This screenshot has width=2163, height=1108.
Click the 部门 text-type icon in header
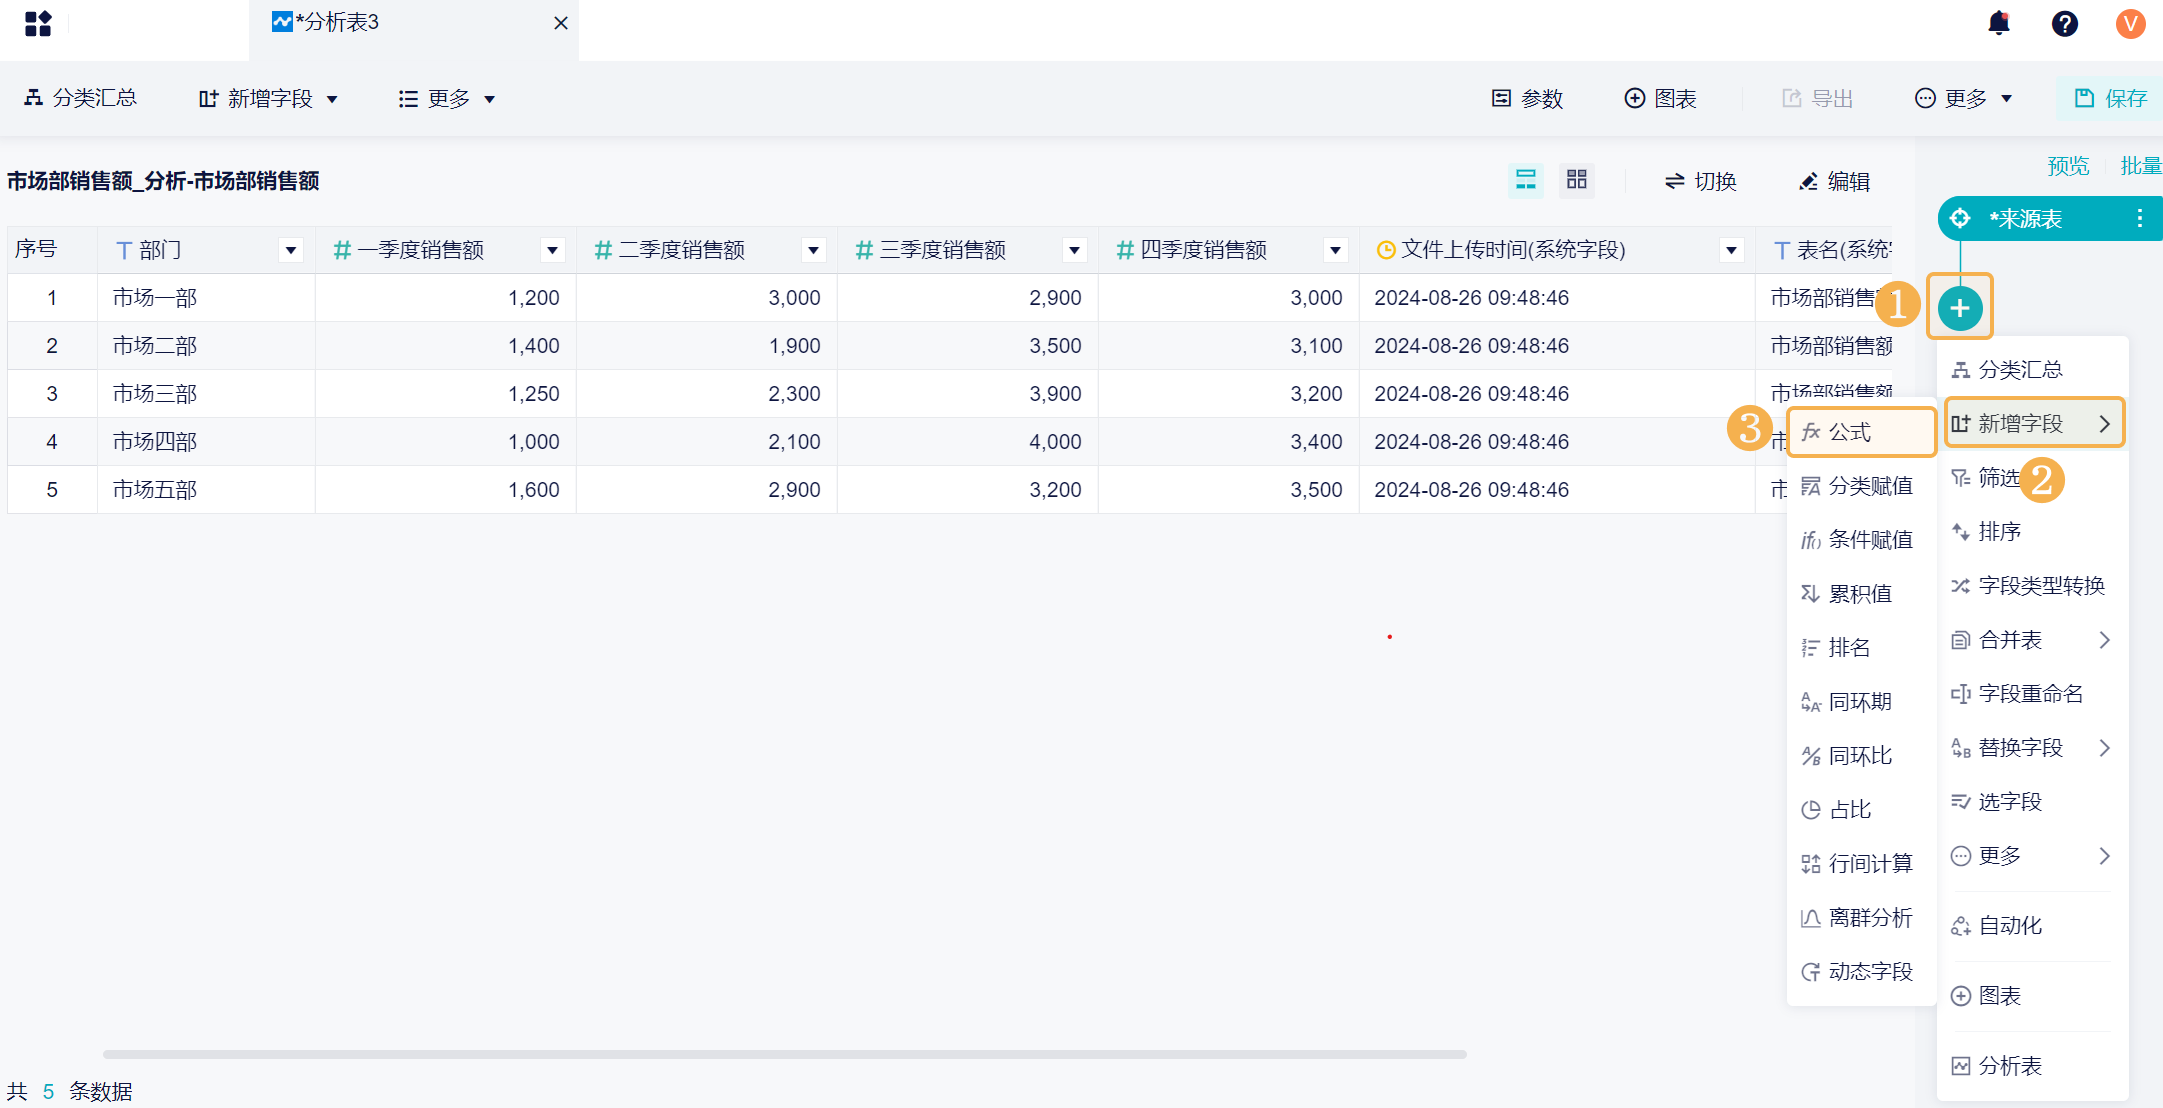pyautogui.click(x=124, y=250)
